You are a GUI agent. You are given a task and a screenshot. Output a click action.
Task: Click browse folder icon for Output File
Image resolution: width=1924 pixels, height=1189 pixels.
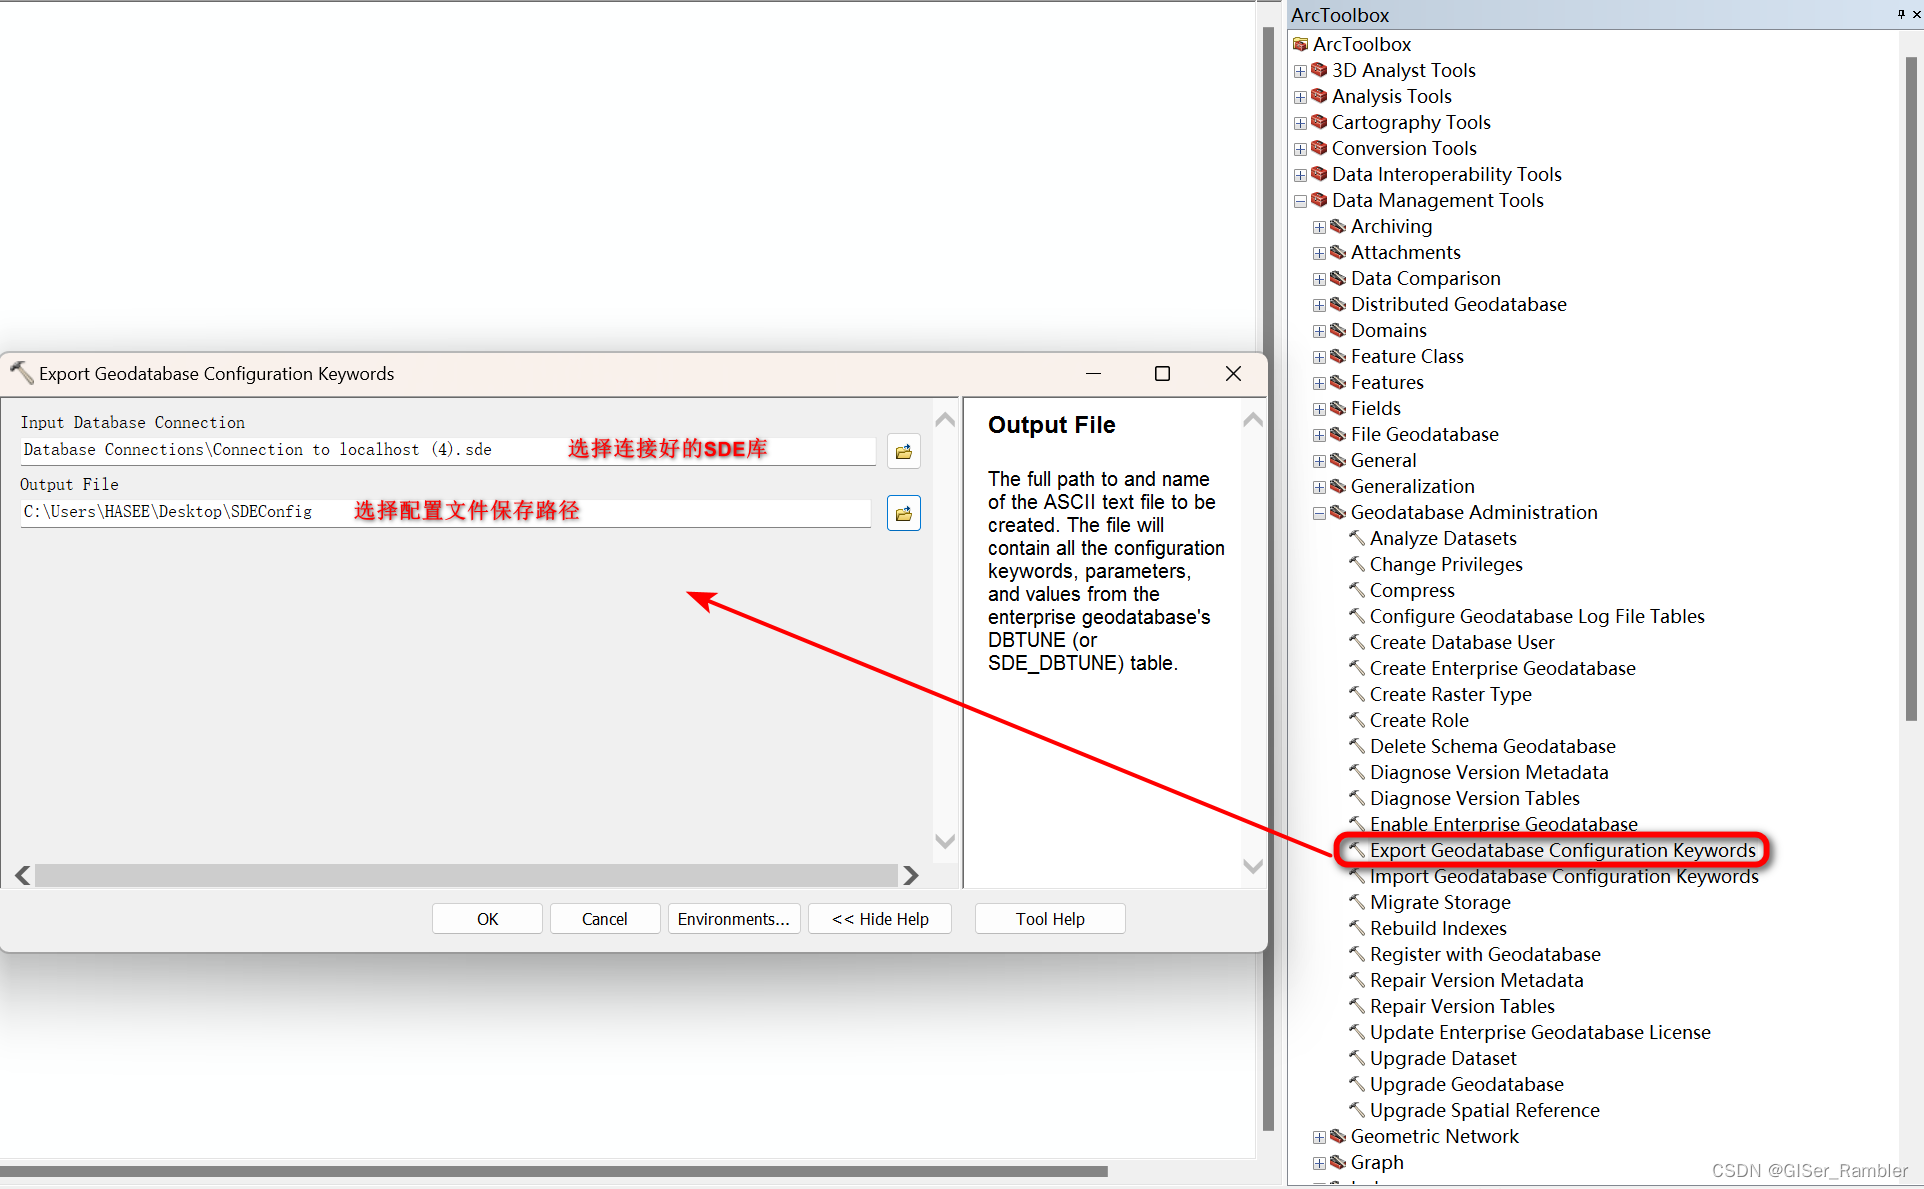pos(903,514)
